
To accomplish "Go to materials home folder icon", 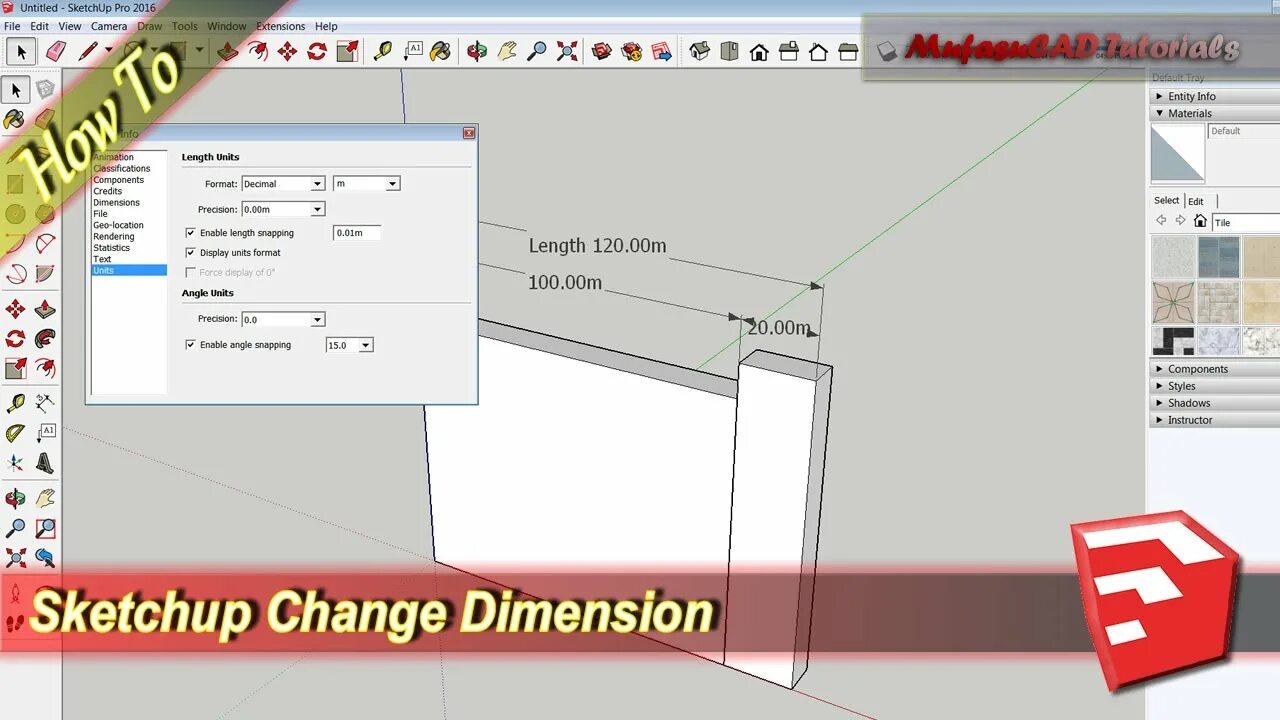I will pos(1200,221).
